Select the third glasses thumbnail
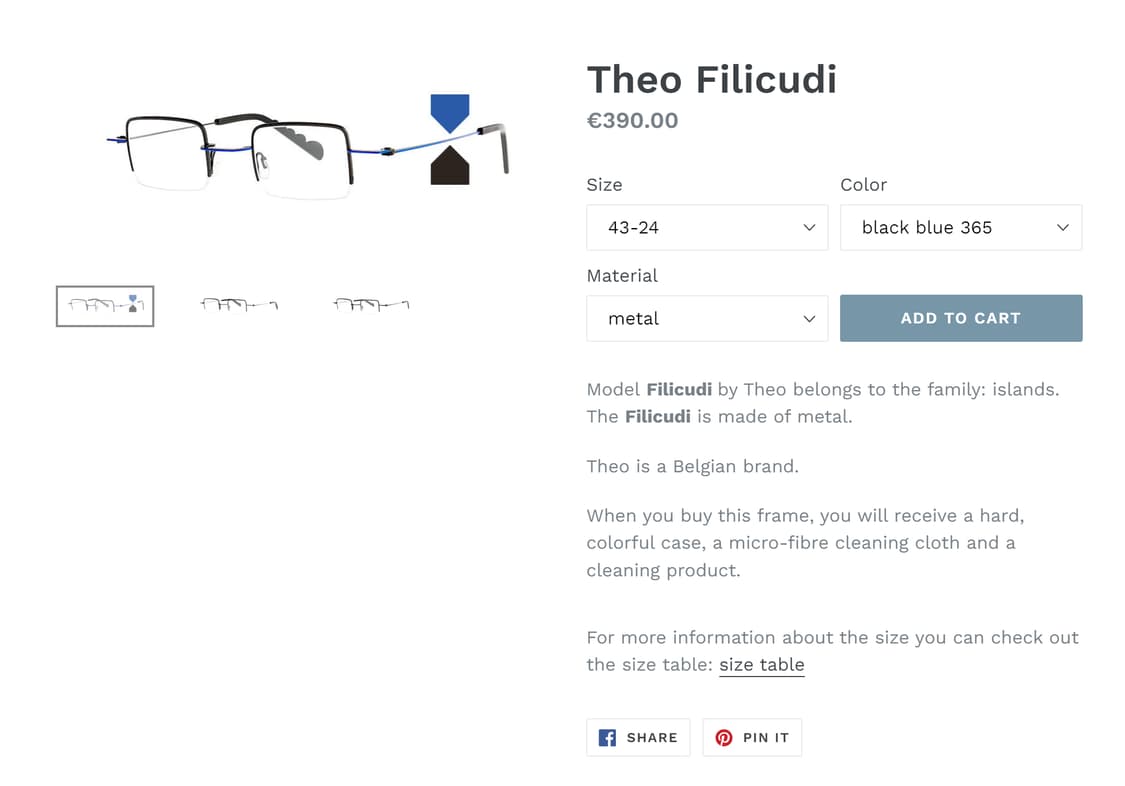 [x=371, y=304]
